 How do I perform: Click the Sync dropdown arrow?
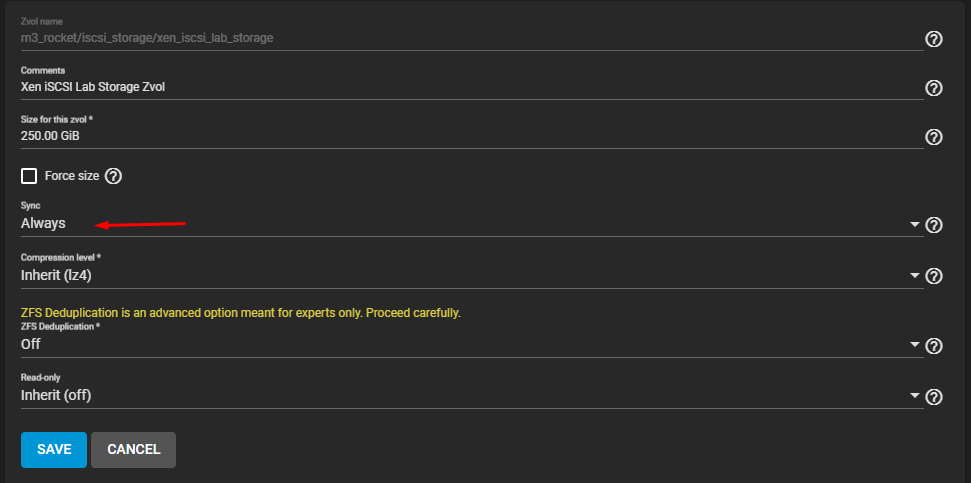(915, 225)
